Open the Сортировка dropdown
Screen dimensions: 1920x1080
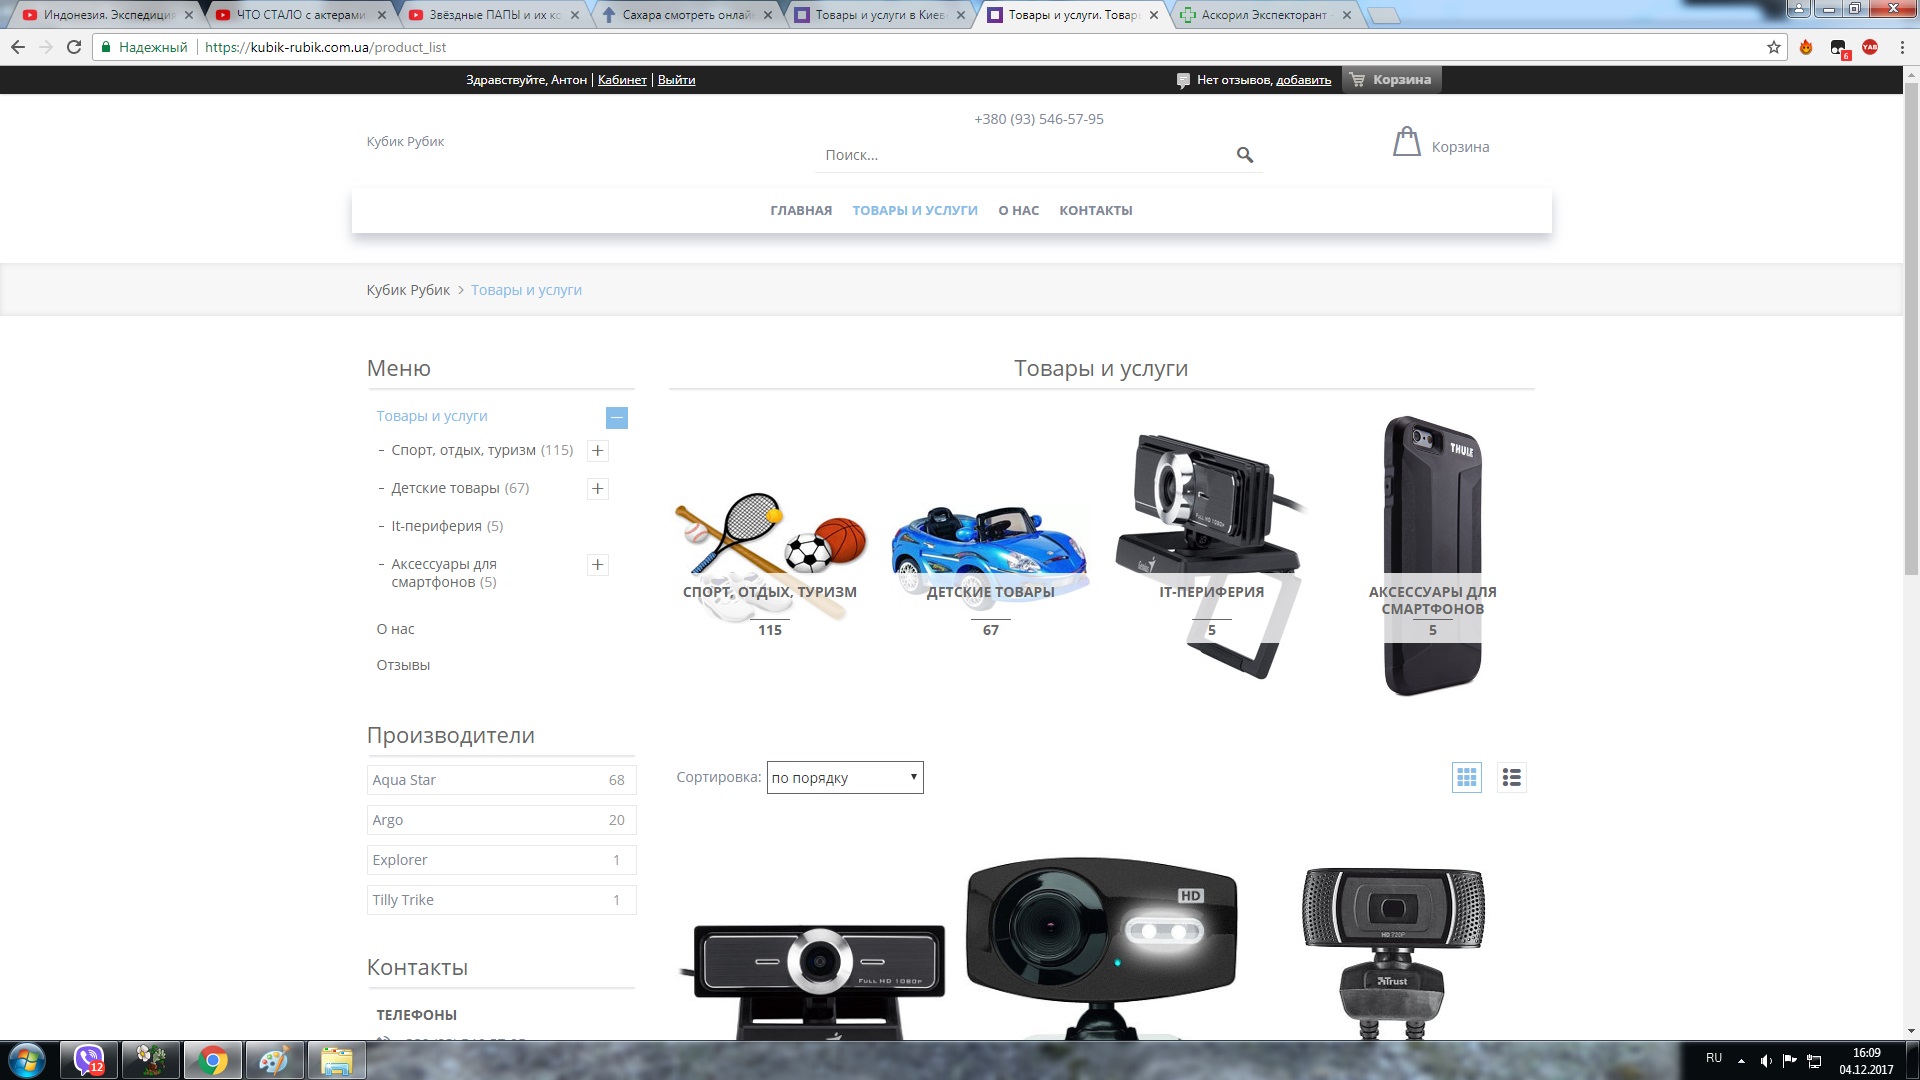pos(845,777)
